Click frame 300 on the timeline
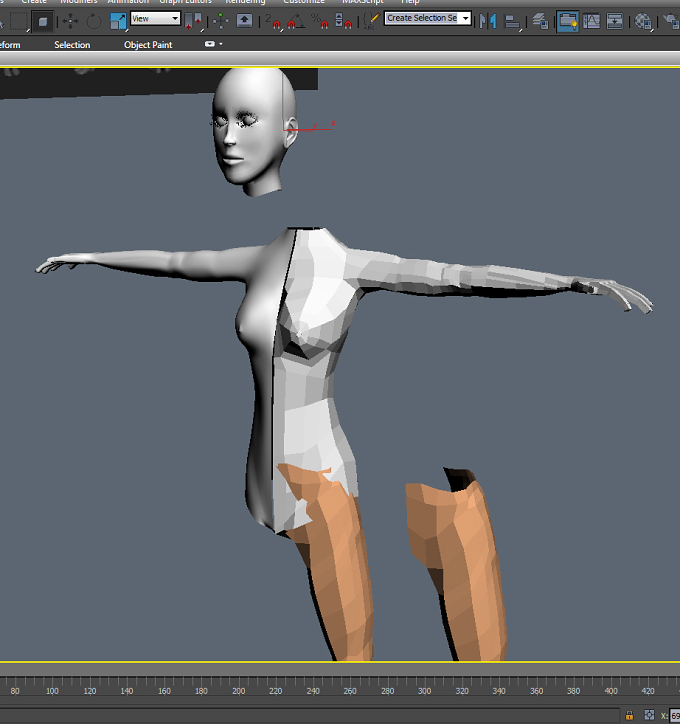Image resolution: width=680 pixels, height=724 pixels. point(424,691)
